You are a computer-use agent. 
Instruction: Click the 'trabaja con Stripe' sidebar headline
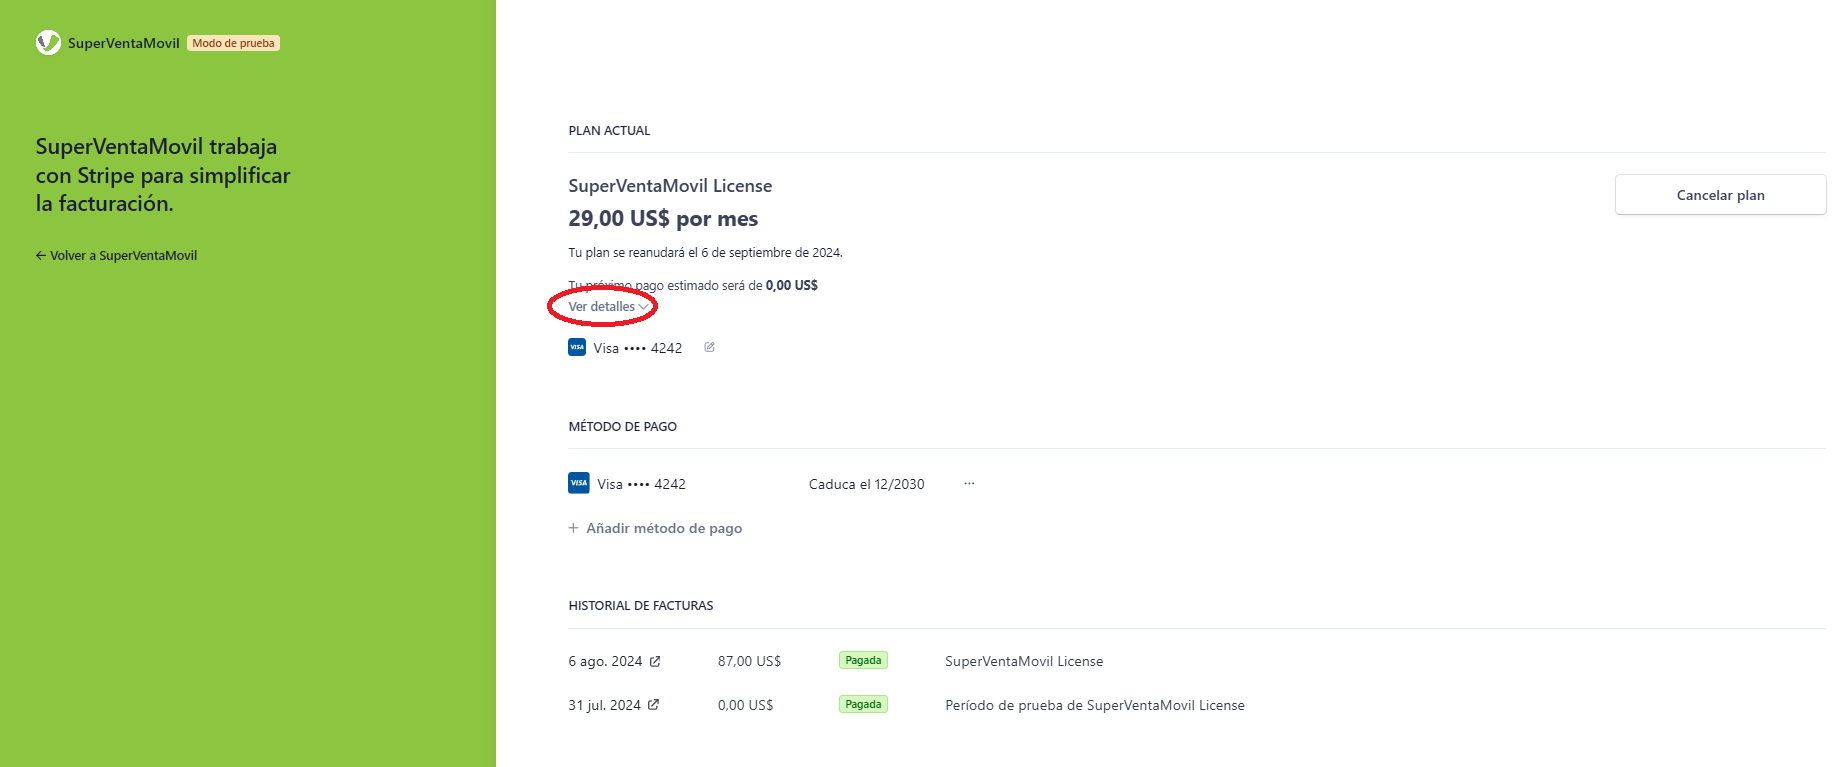(163, 175)
